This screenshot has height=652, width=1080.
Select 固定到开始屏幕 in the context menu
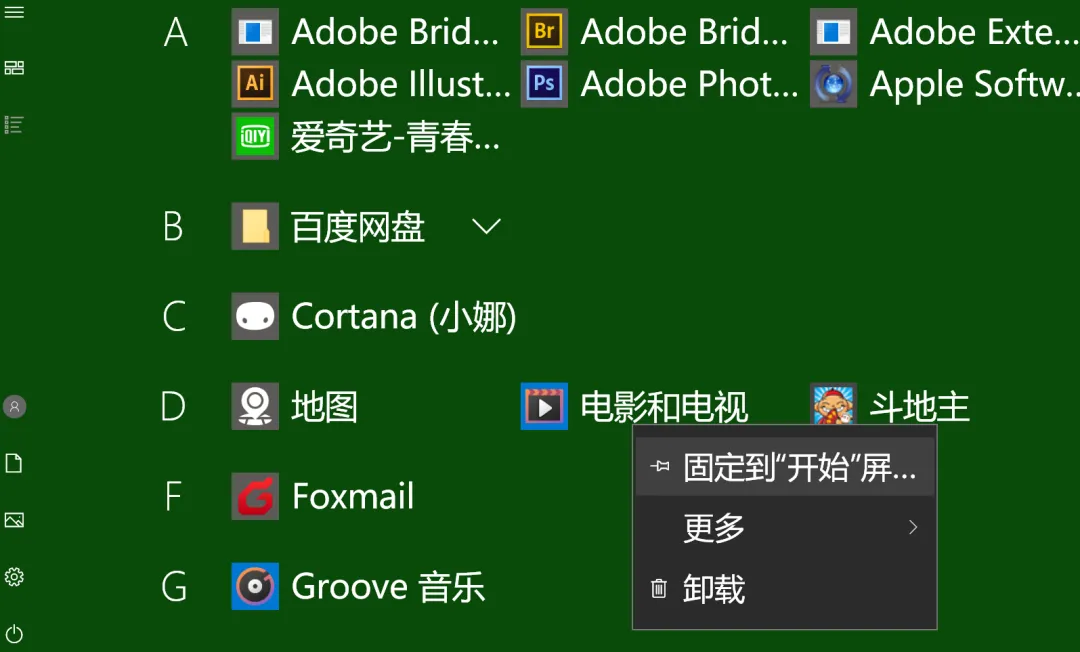coord(784,466)
